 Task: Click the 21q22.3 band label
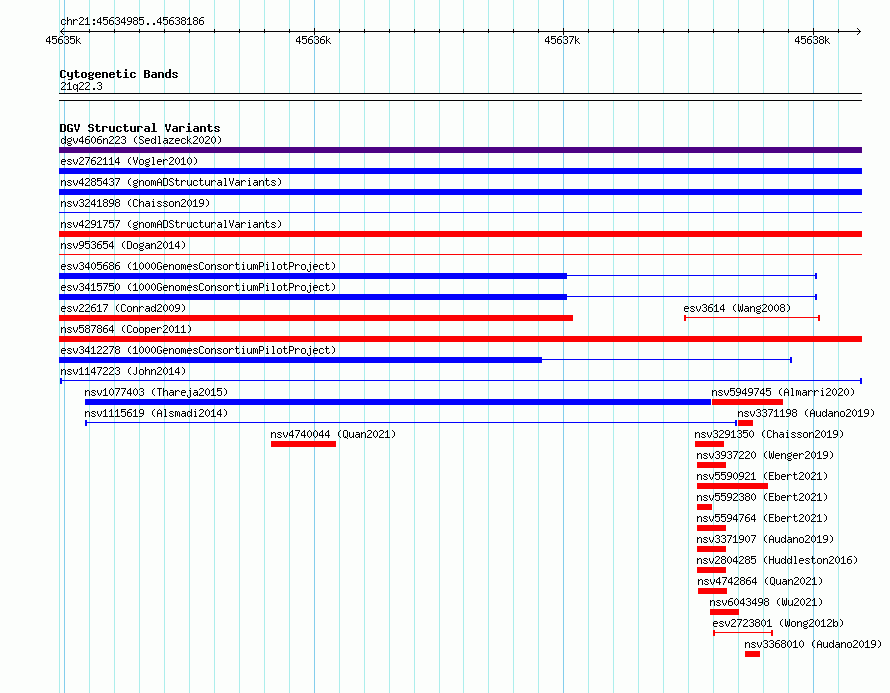[x=81, y=86]
